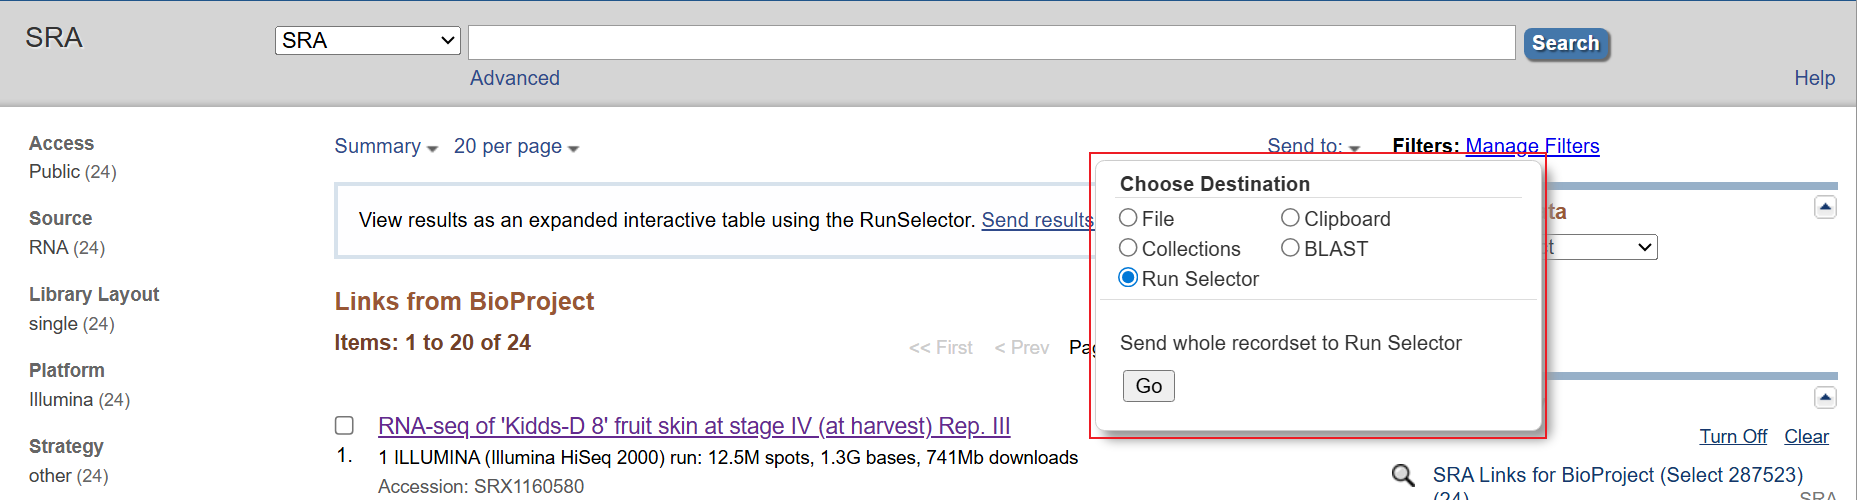1857x500 pixels.
Task: Open the 20 per page menu
Action: [516, 147]
